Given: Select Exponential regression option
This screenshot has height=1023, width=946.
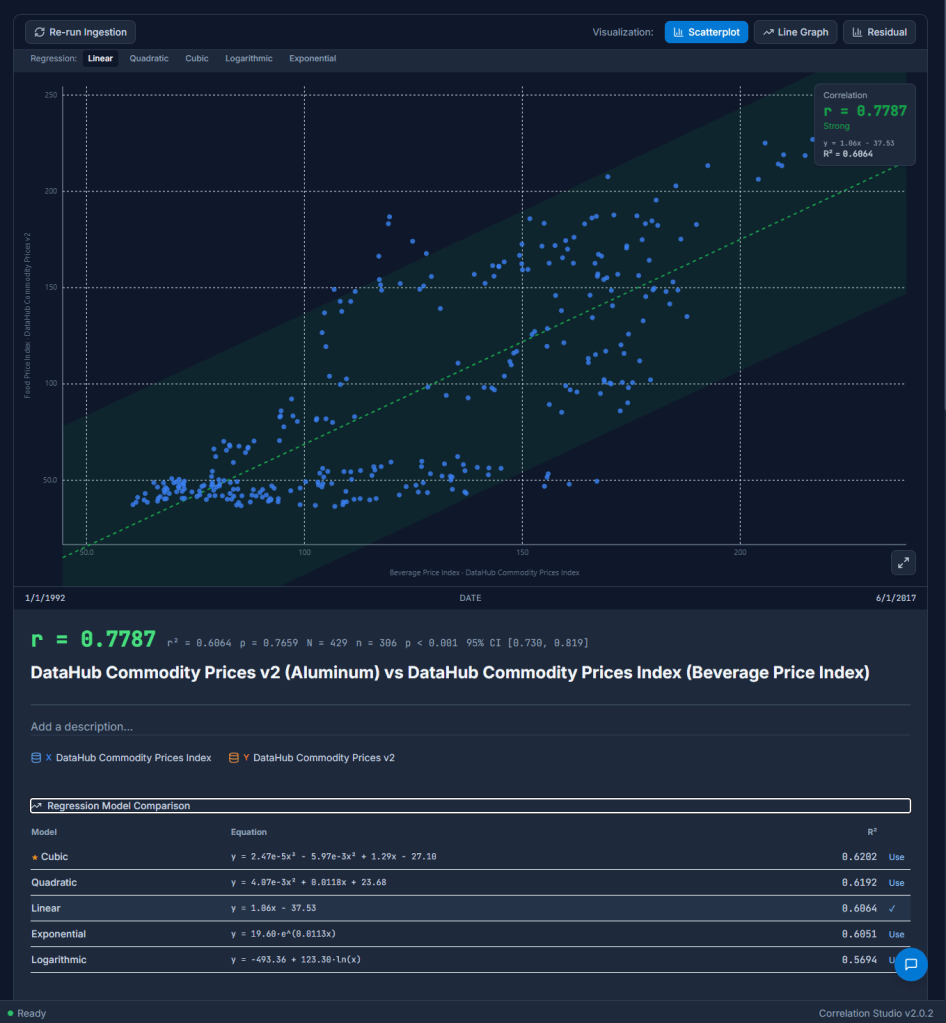Looking at the screenshot, I should click(313, 58).
